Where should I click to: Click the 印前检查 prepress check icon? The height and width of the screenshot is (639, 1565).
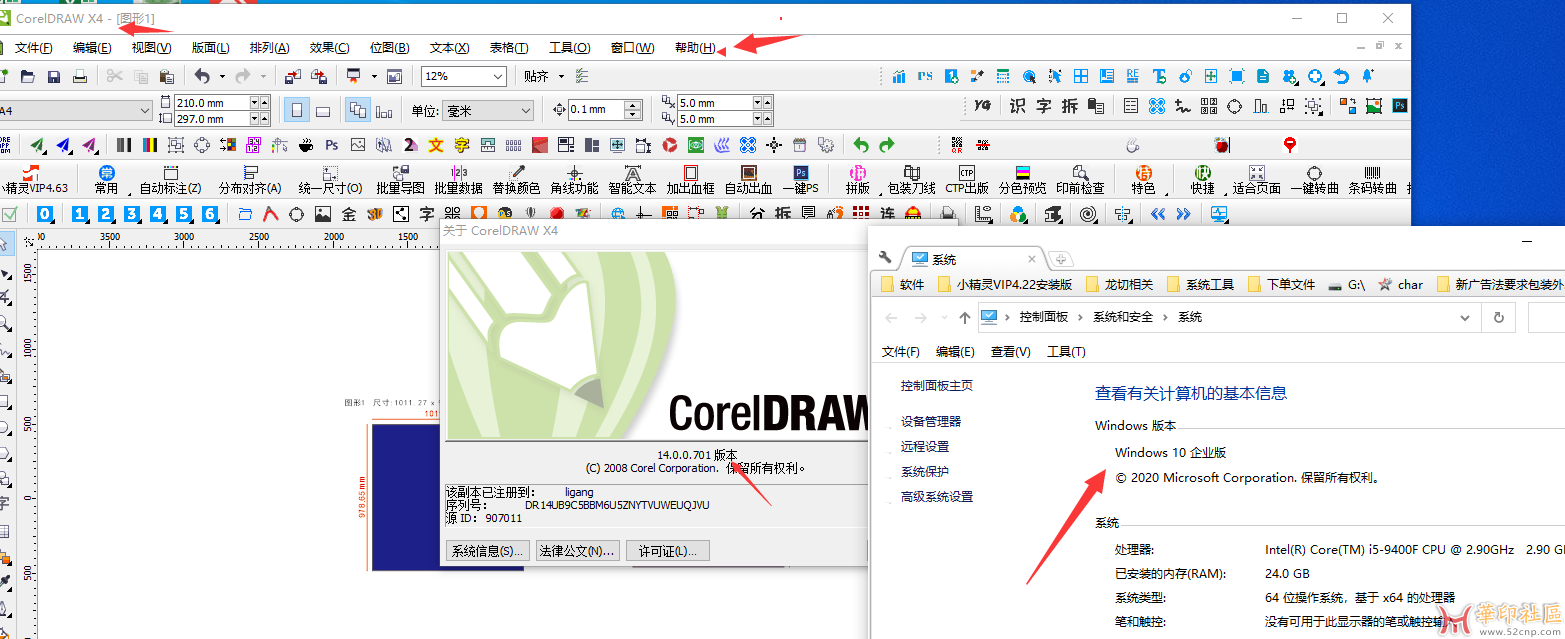(x=1080, y=179)
